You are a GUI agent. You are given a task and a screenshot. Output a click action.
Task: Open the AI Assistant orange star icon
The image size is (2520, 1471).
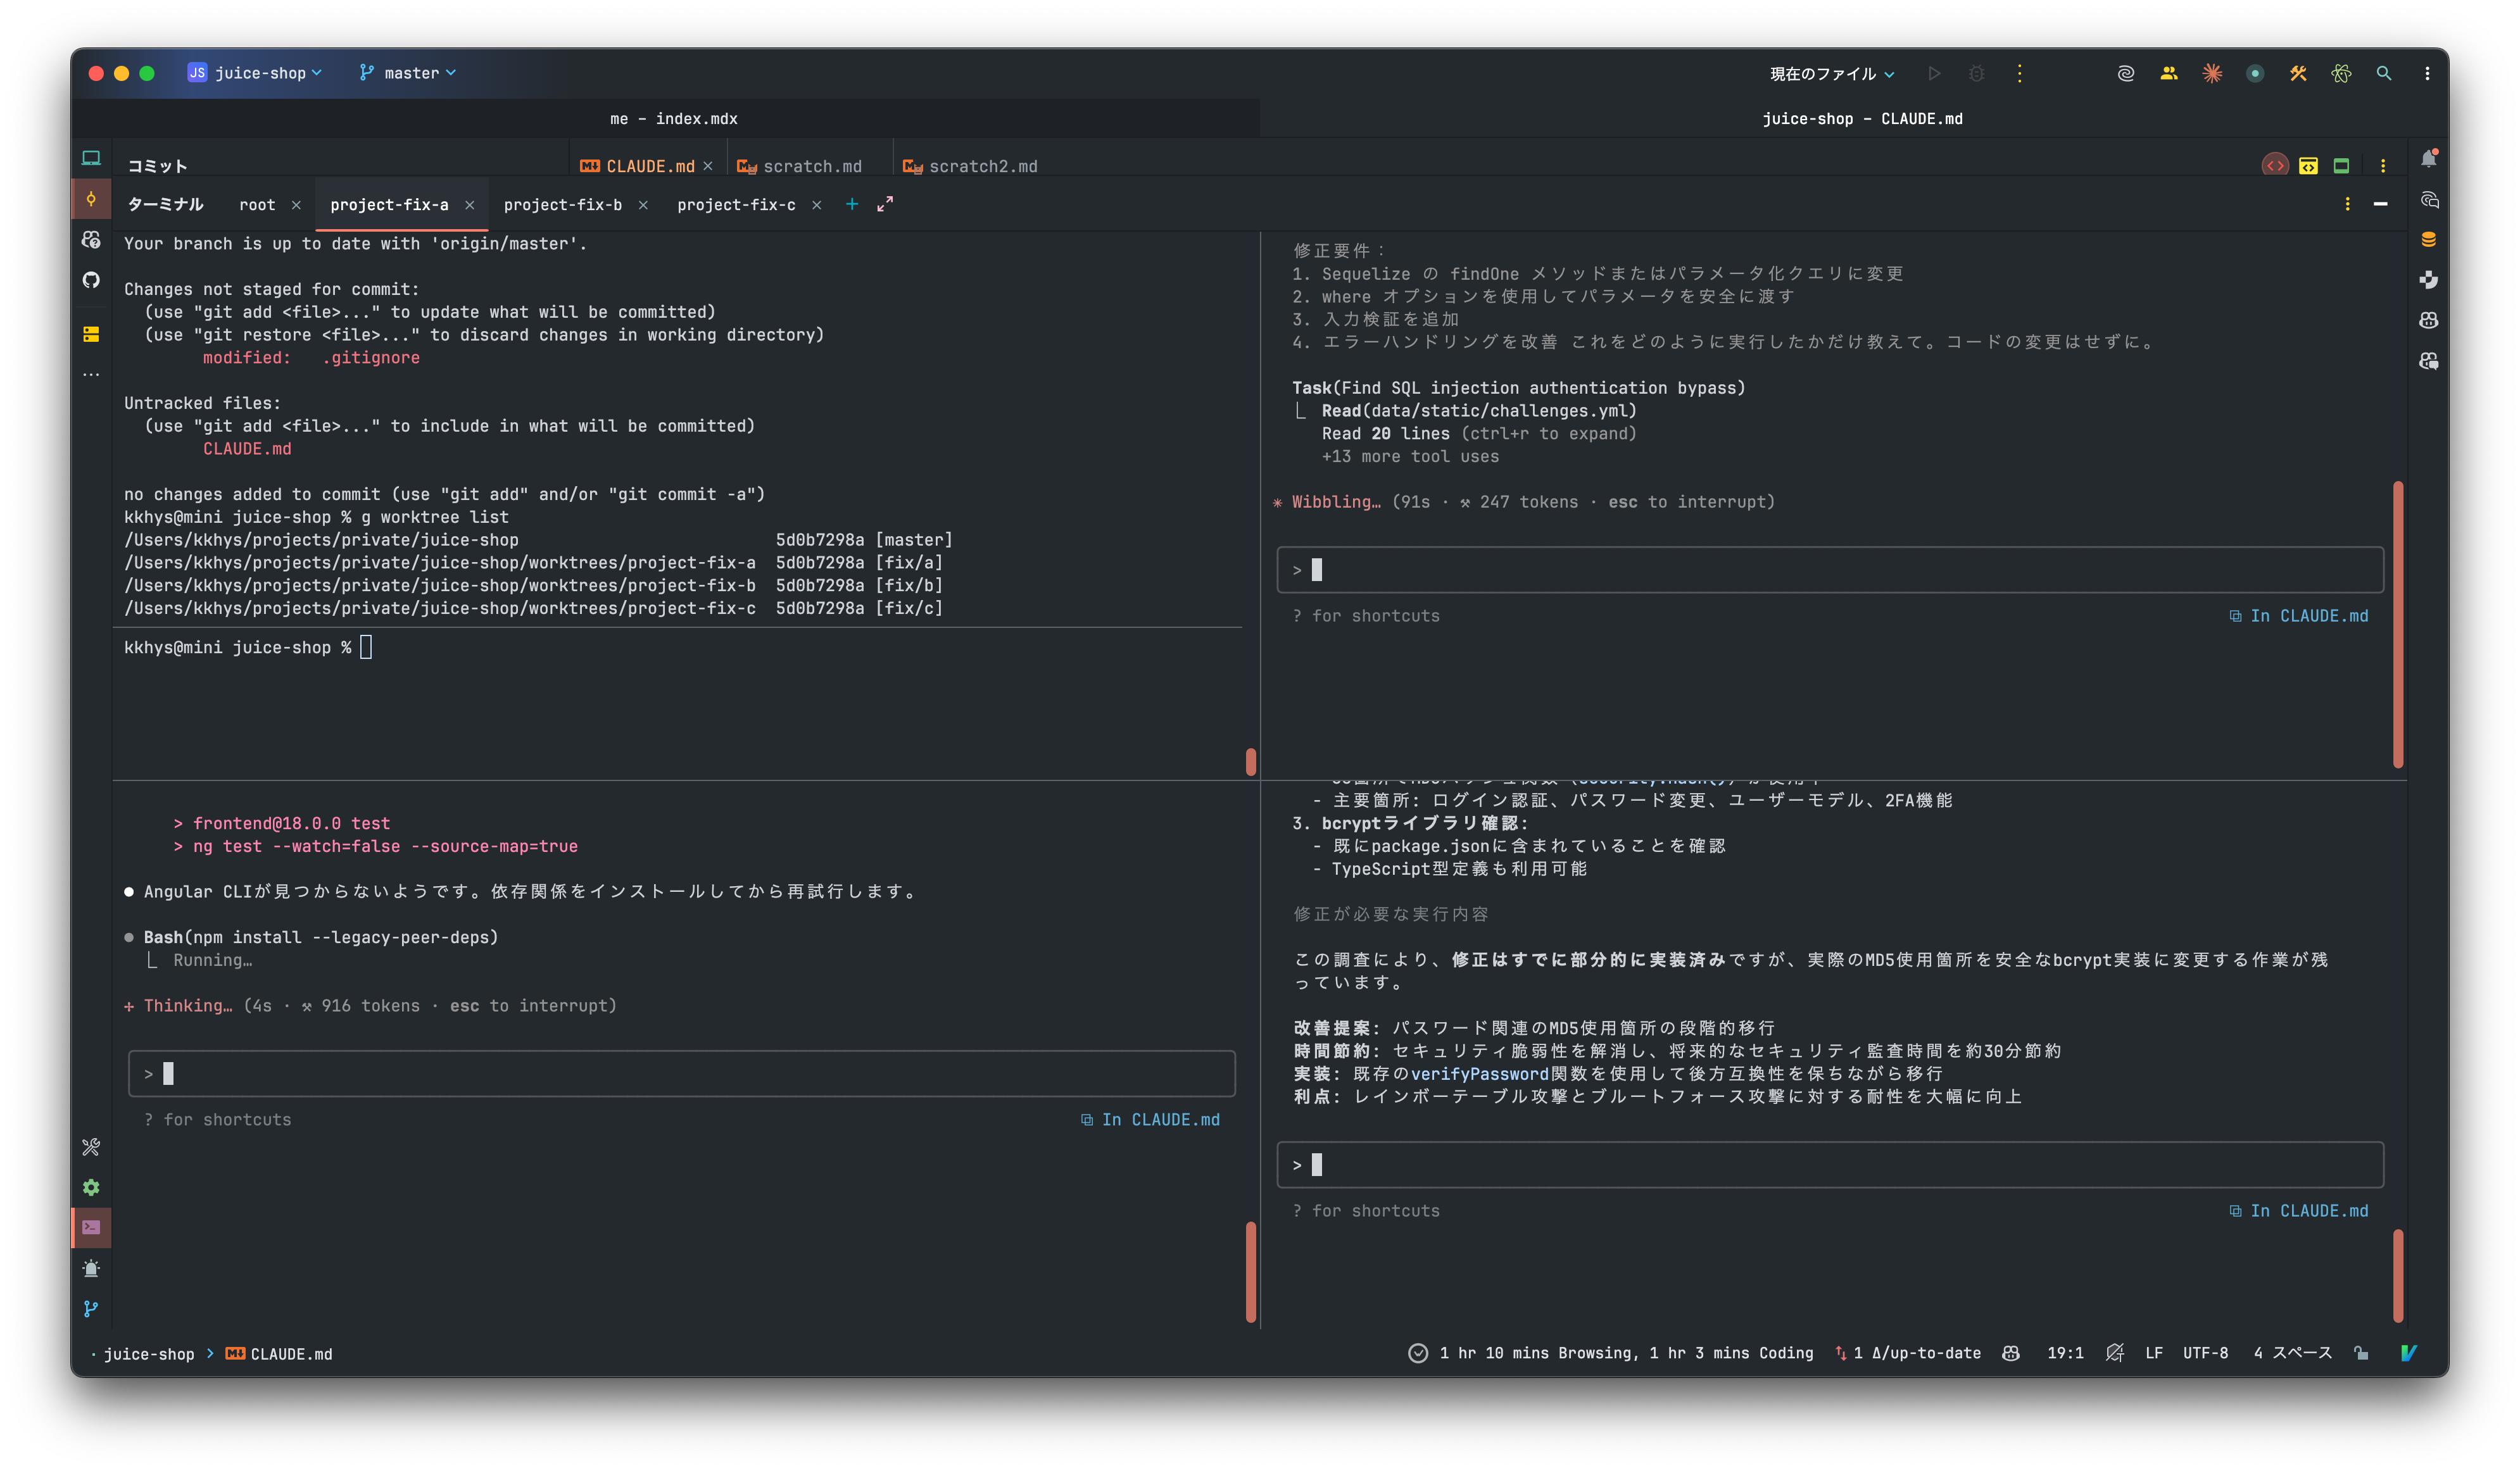click(2212, 73)
